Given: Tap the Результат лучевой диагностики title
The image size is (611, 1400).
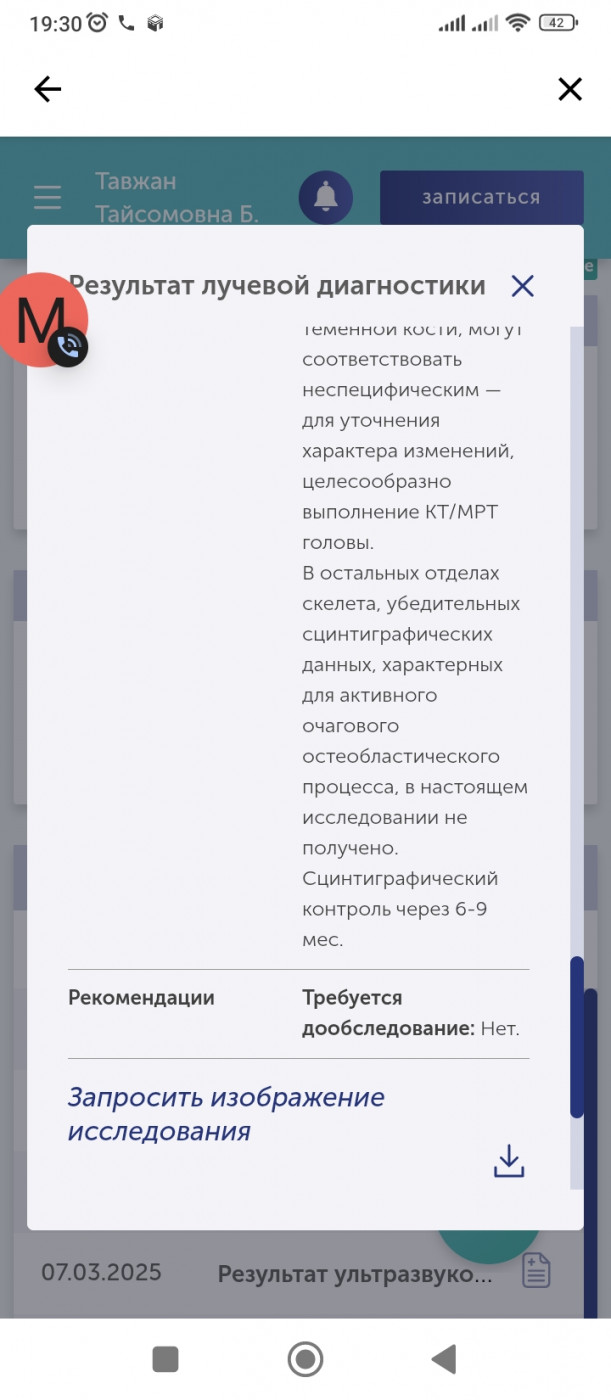Looking at the screenshot, I should pyautogui.click(x=277, y=286).
